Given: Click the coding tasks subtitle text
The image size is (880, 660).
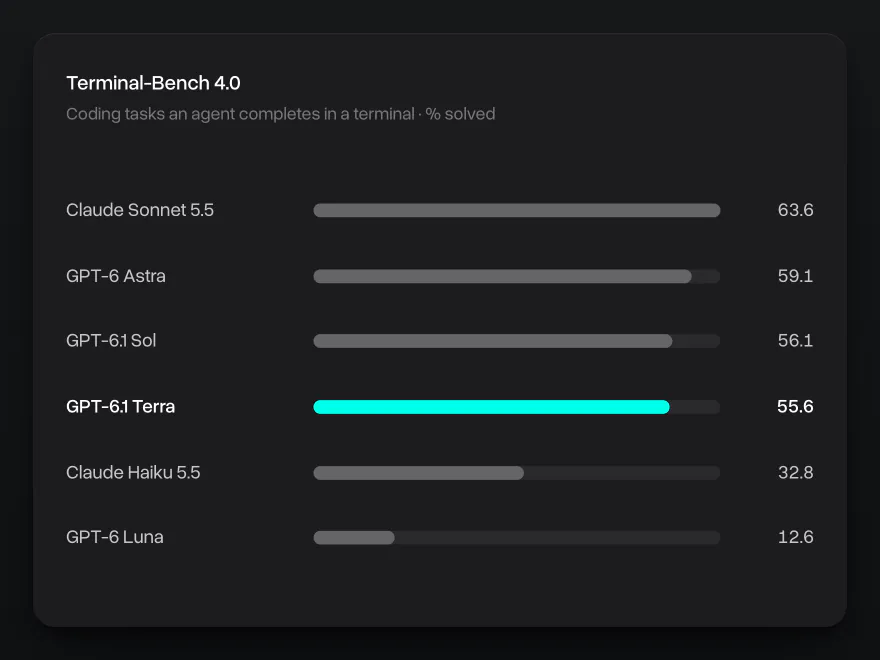Looking at the screenshot, I should coord(281,114).
